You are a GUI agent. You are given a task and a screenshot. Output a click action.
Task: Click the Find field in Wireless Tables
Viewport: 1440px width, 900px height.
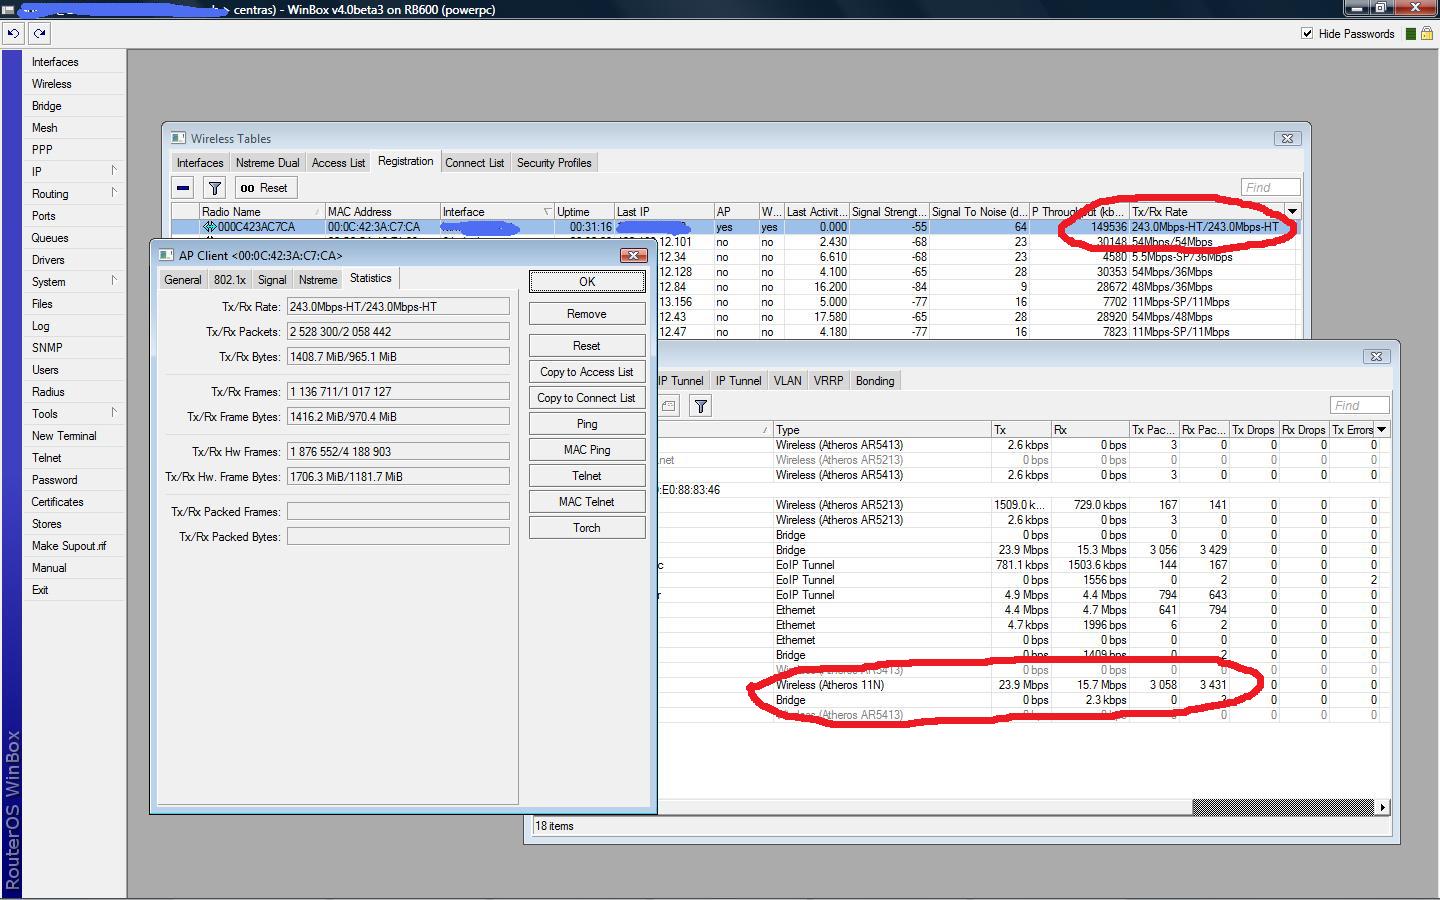point(1270,187)
